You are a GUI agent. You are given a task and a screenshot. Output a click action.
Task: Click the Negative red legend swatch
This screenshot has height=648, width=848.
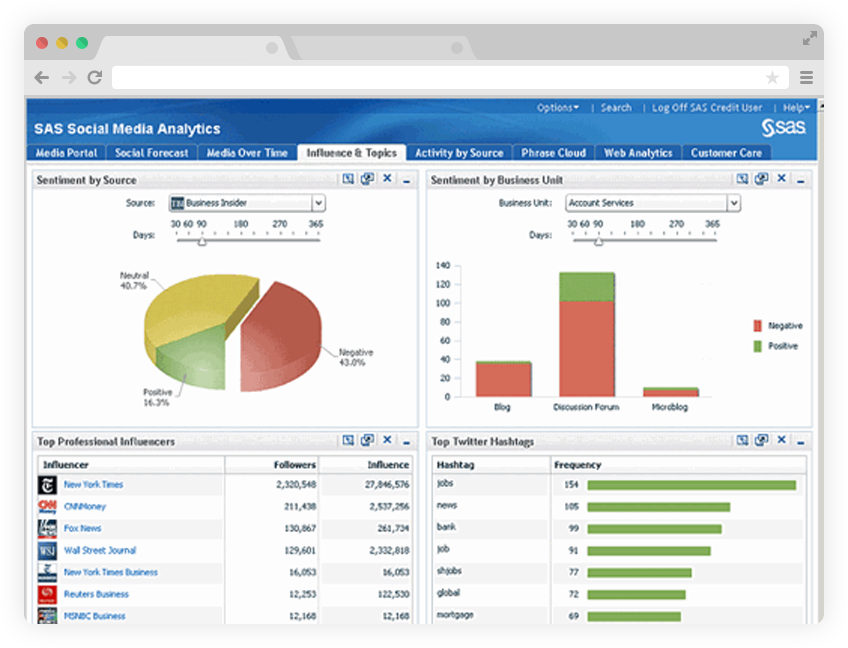[x=757, y=326]
